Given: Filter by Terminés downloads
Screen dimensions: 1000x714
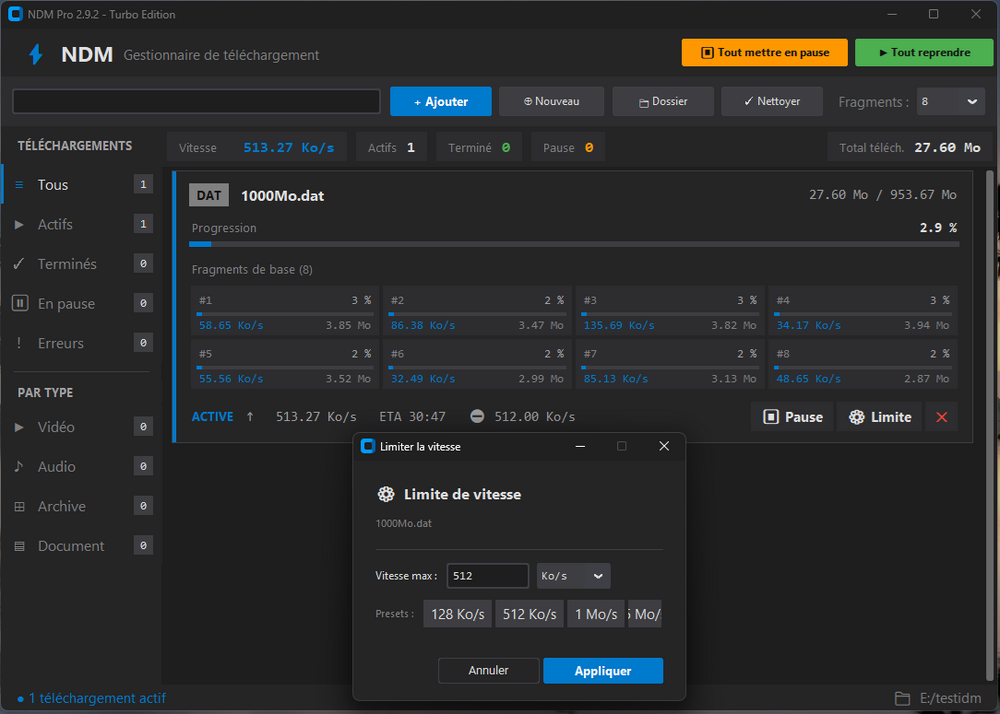Looking at the screenshot, I should [82, 263].
